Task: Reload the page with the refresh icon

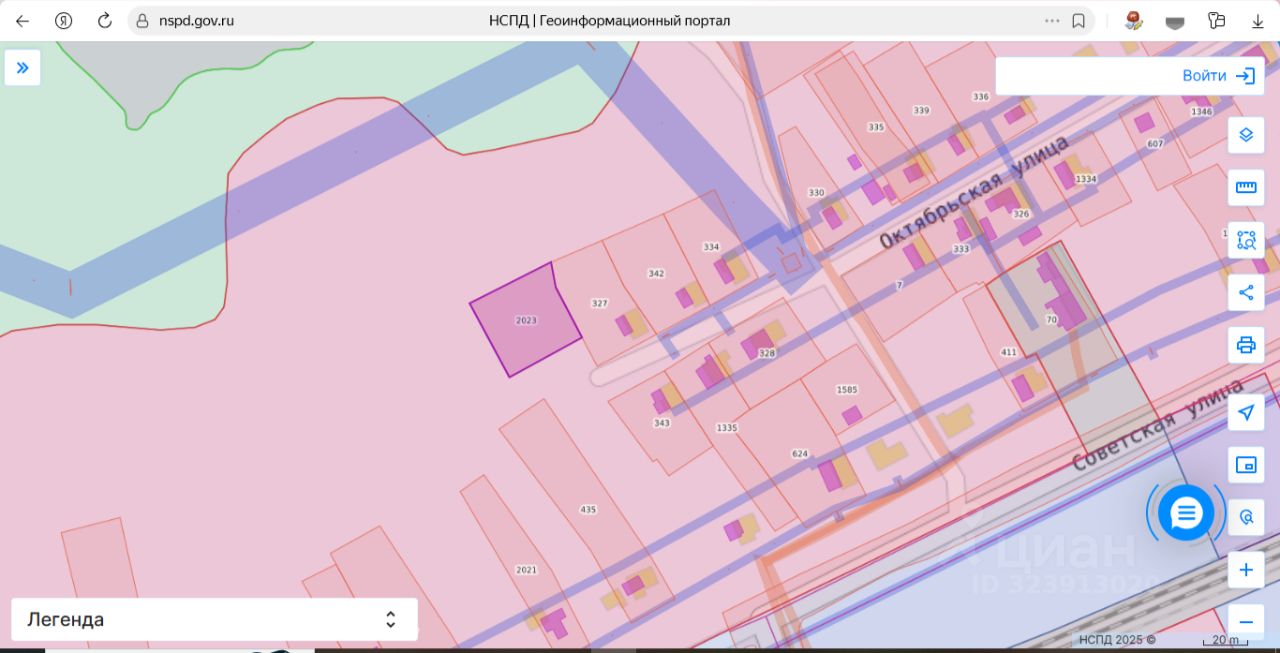Action: [104, 20]
